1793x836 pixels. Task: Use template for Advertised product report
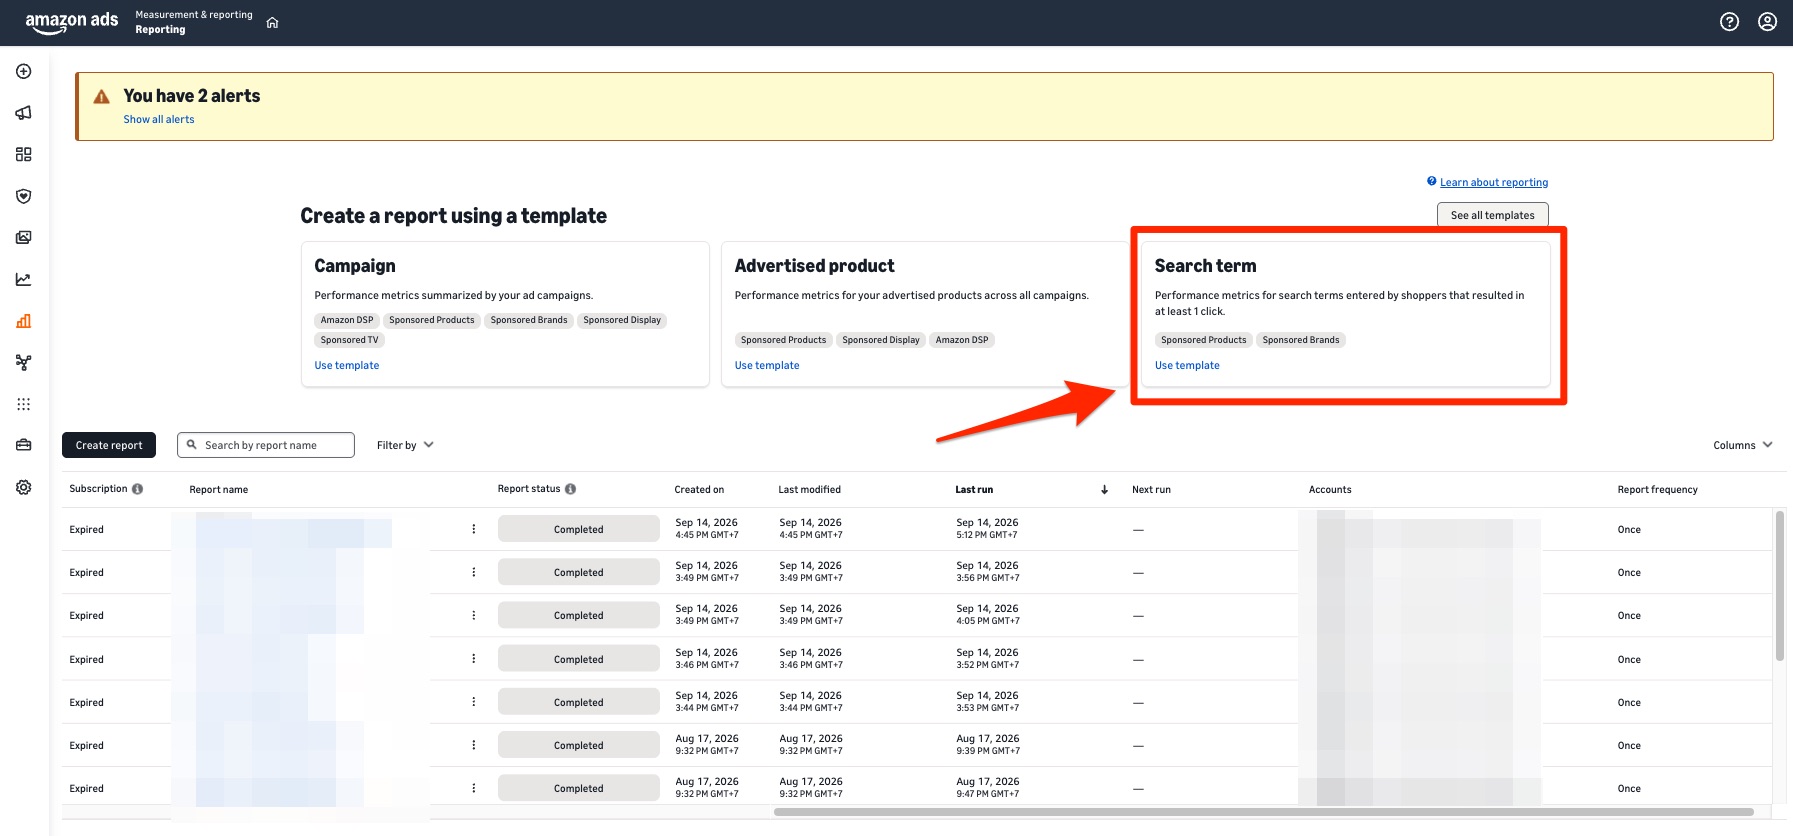point(767,365)
